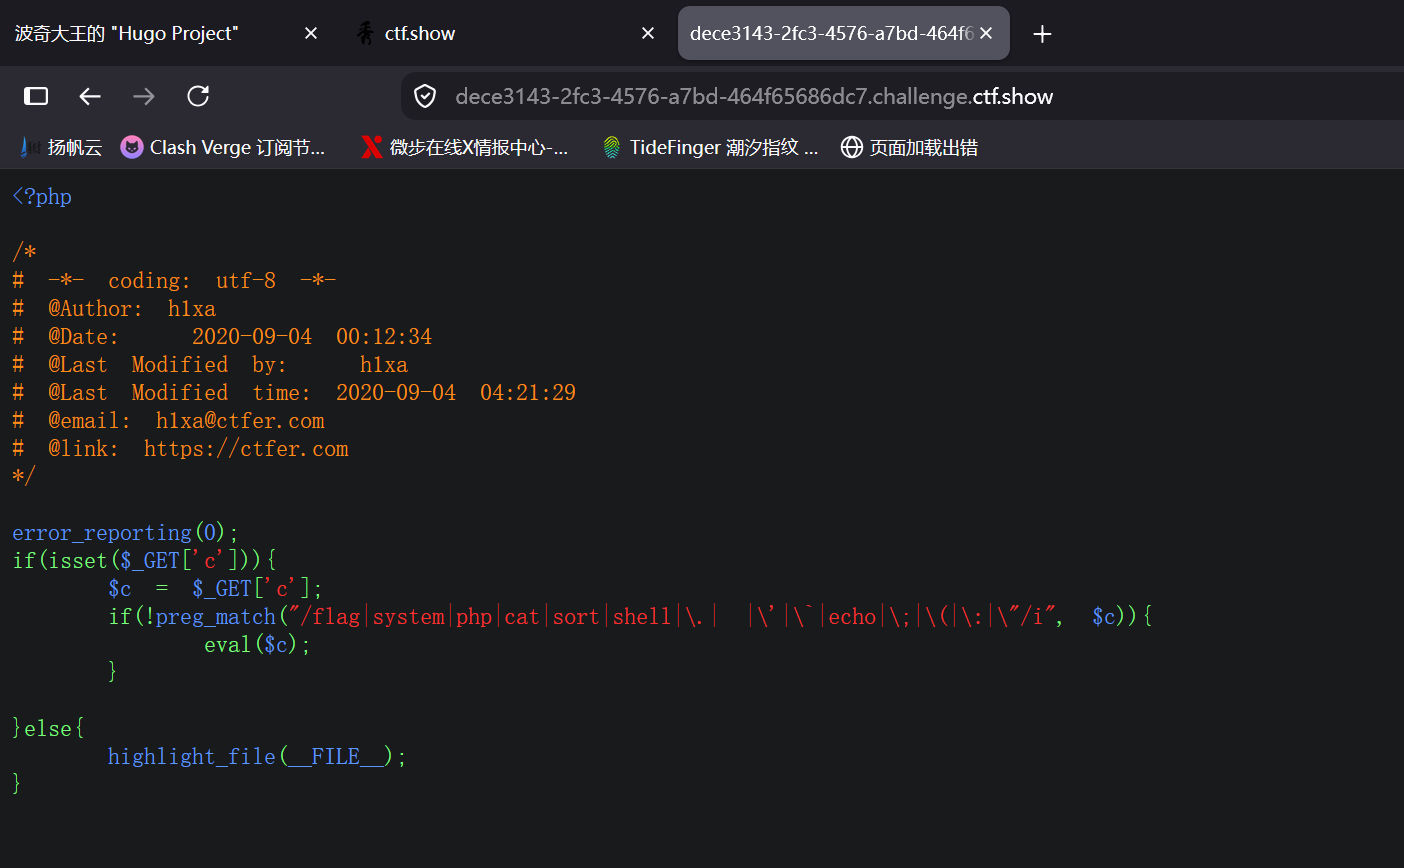Click the "highlight_file(__FILE__);" line

[257, 757]
